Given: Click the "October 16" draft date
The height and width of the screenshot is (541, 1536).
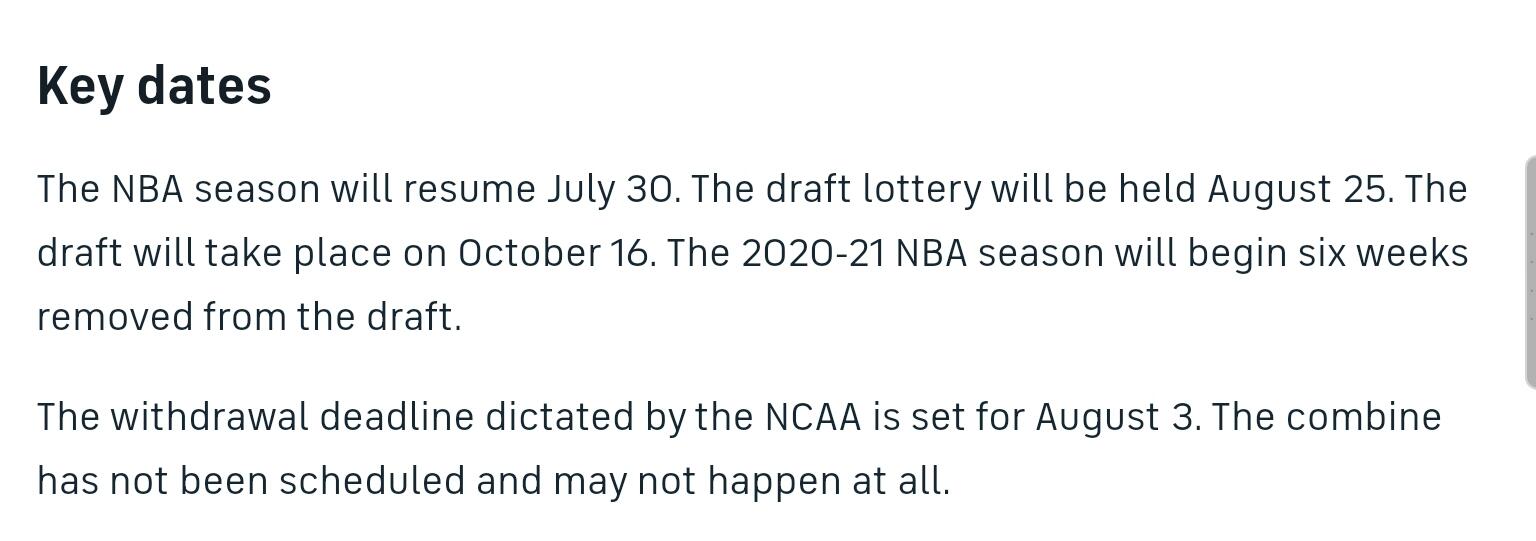Looking at the screenshot, I should tap(553, 253).
